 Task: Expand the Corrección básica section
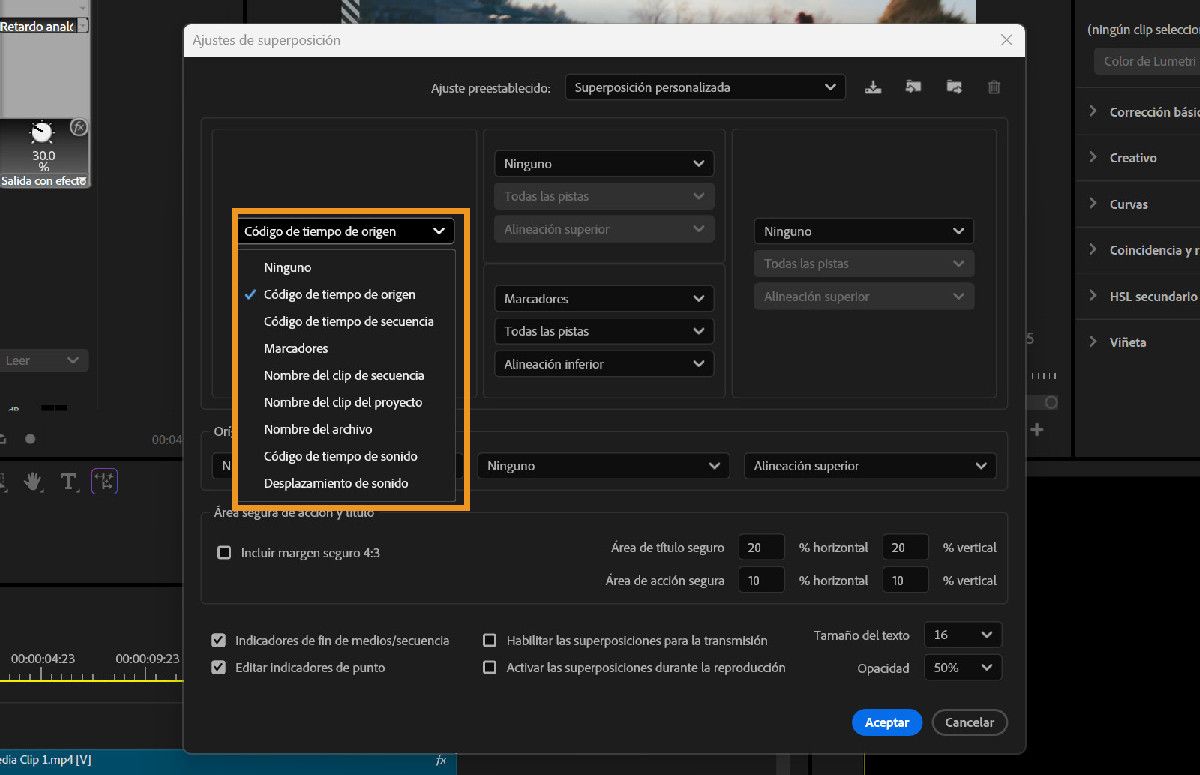pyautogui.click(x=1093, y=111)
